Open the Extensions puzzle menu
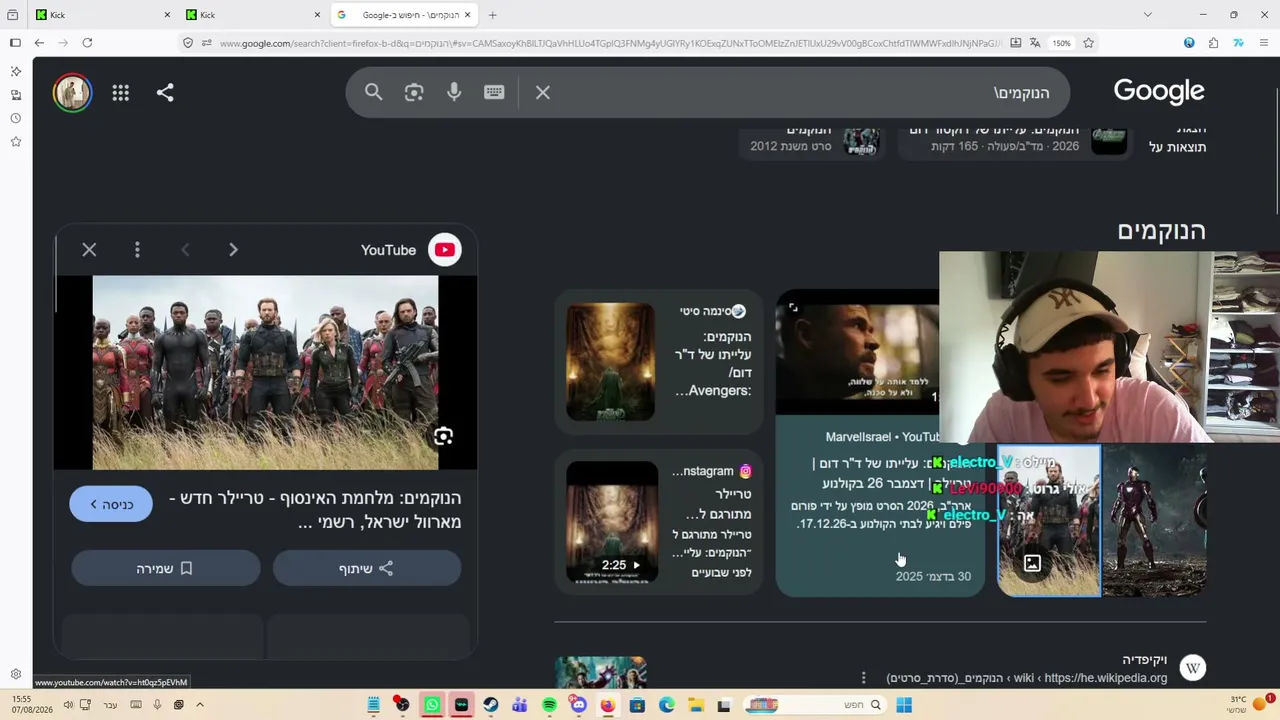Image resolution: width=1280 pixels, height=720 pixels. coord(1213,43)
